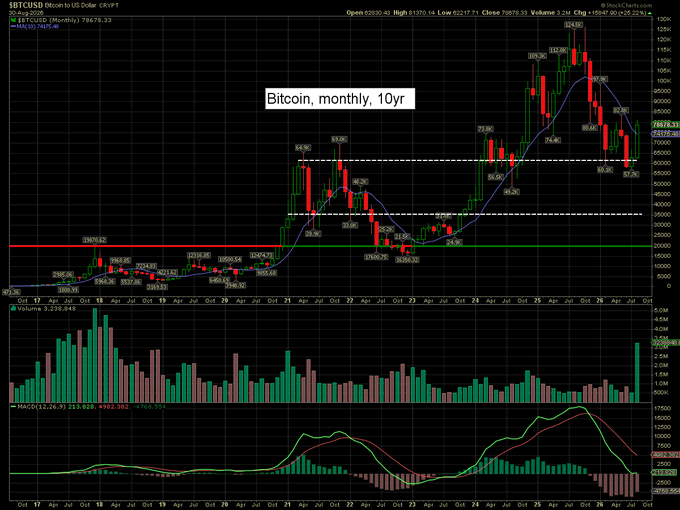
Task: Click the 82.8K price label
Action: (621, 111)
